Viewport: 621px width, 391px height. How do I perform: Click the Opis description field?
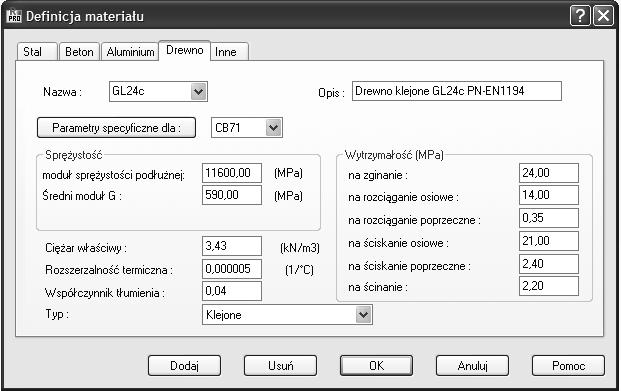pyautogui.click(x=457, y=91)
